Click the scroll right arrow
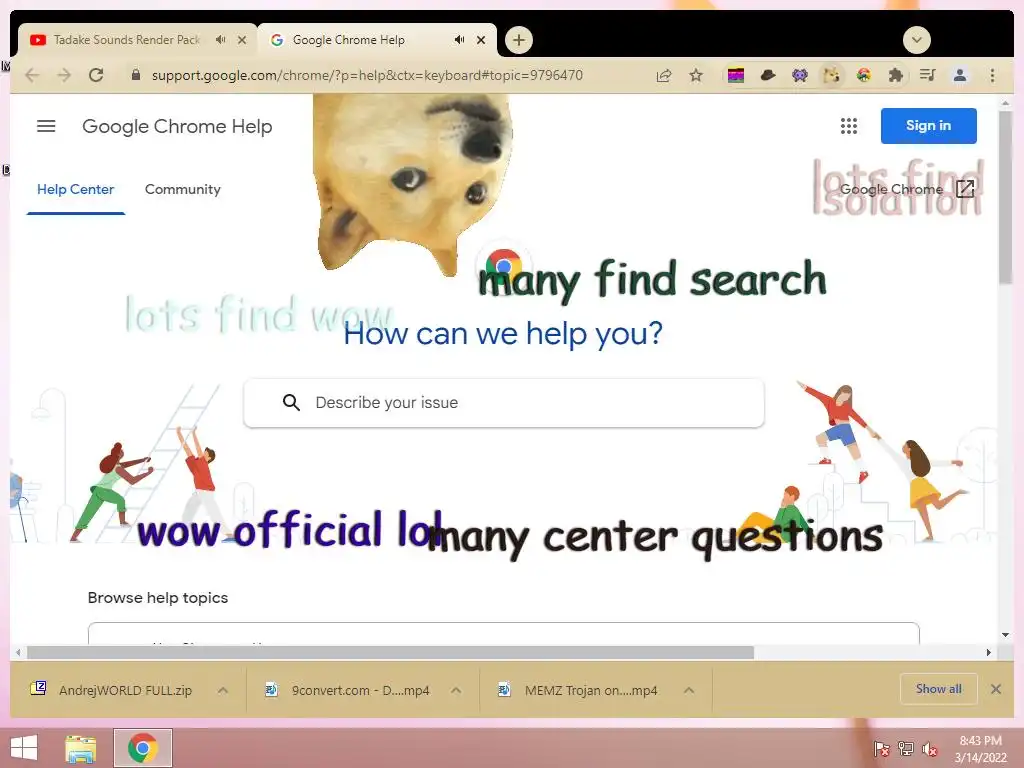 pos(989,652)
